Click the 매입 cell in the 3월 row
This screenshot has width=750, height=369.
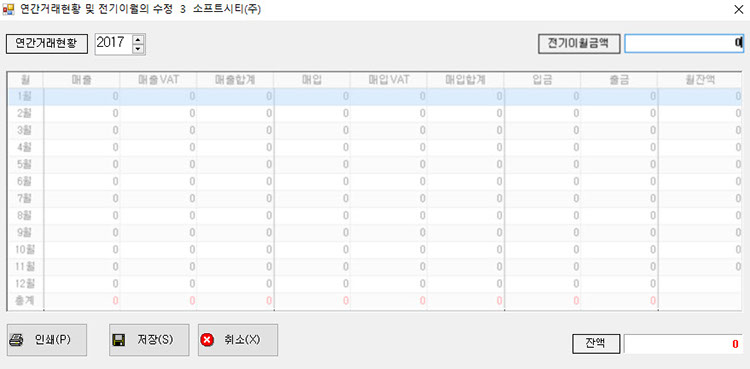click(x=312, y=130)
